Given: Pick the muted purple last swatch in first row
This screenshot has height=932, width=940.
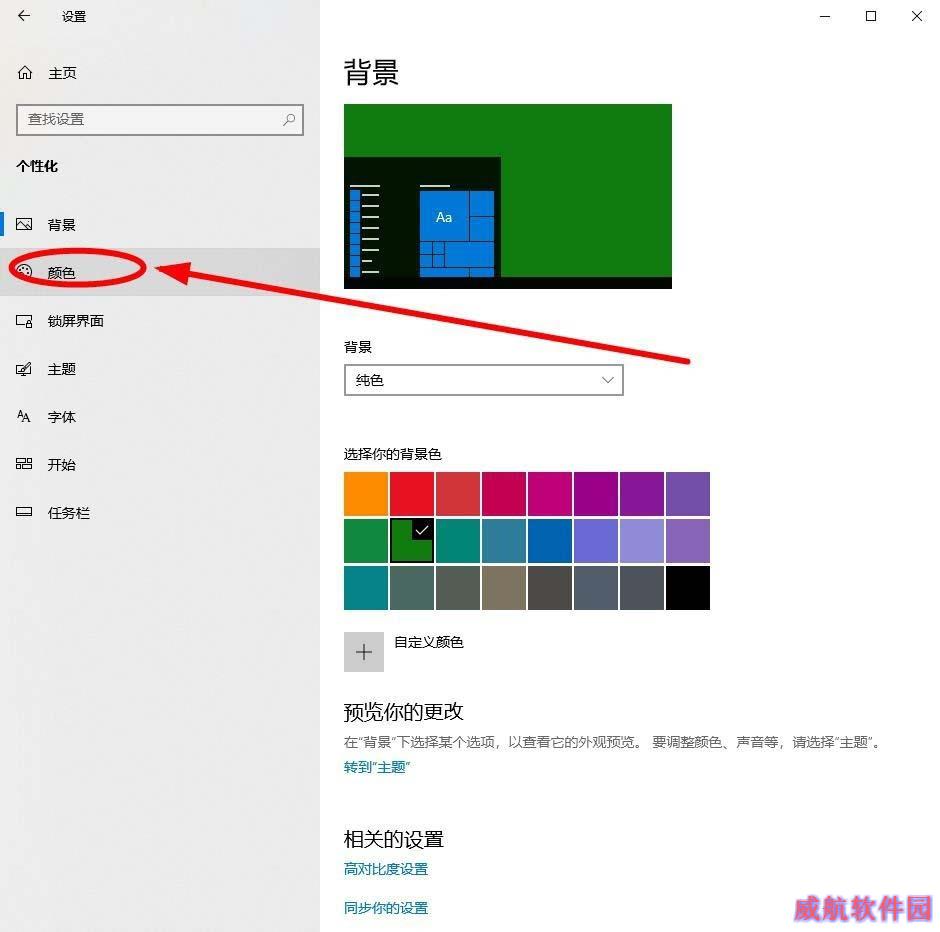Looking at the screenshot, I should pos(688,494).
